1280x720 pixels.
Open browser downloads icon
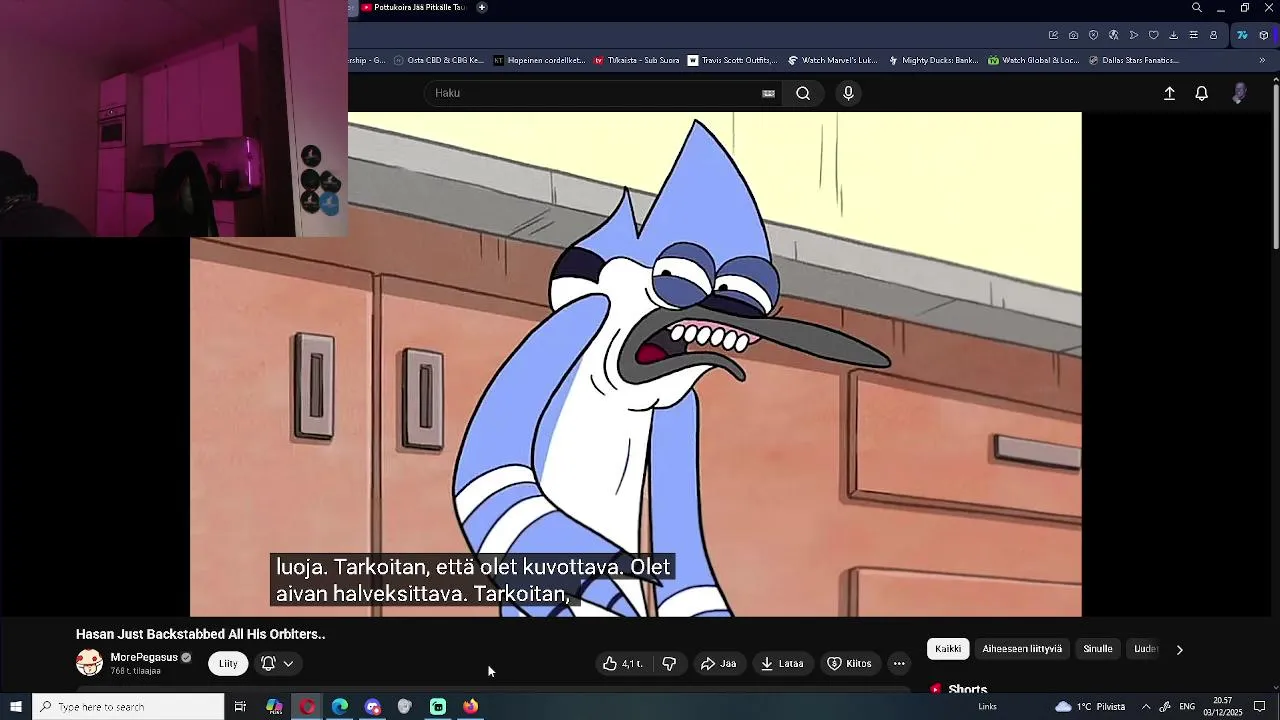[1173, 35]
